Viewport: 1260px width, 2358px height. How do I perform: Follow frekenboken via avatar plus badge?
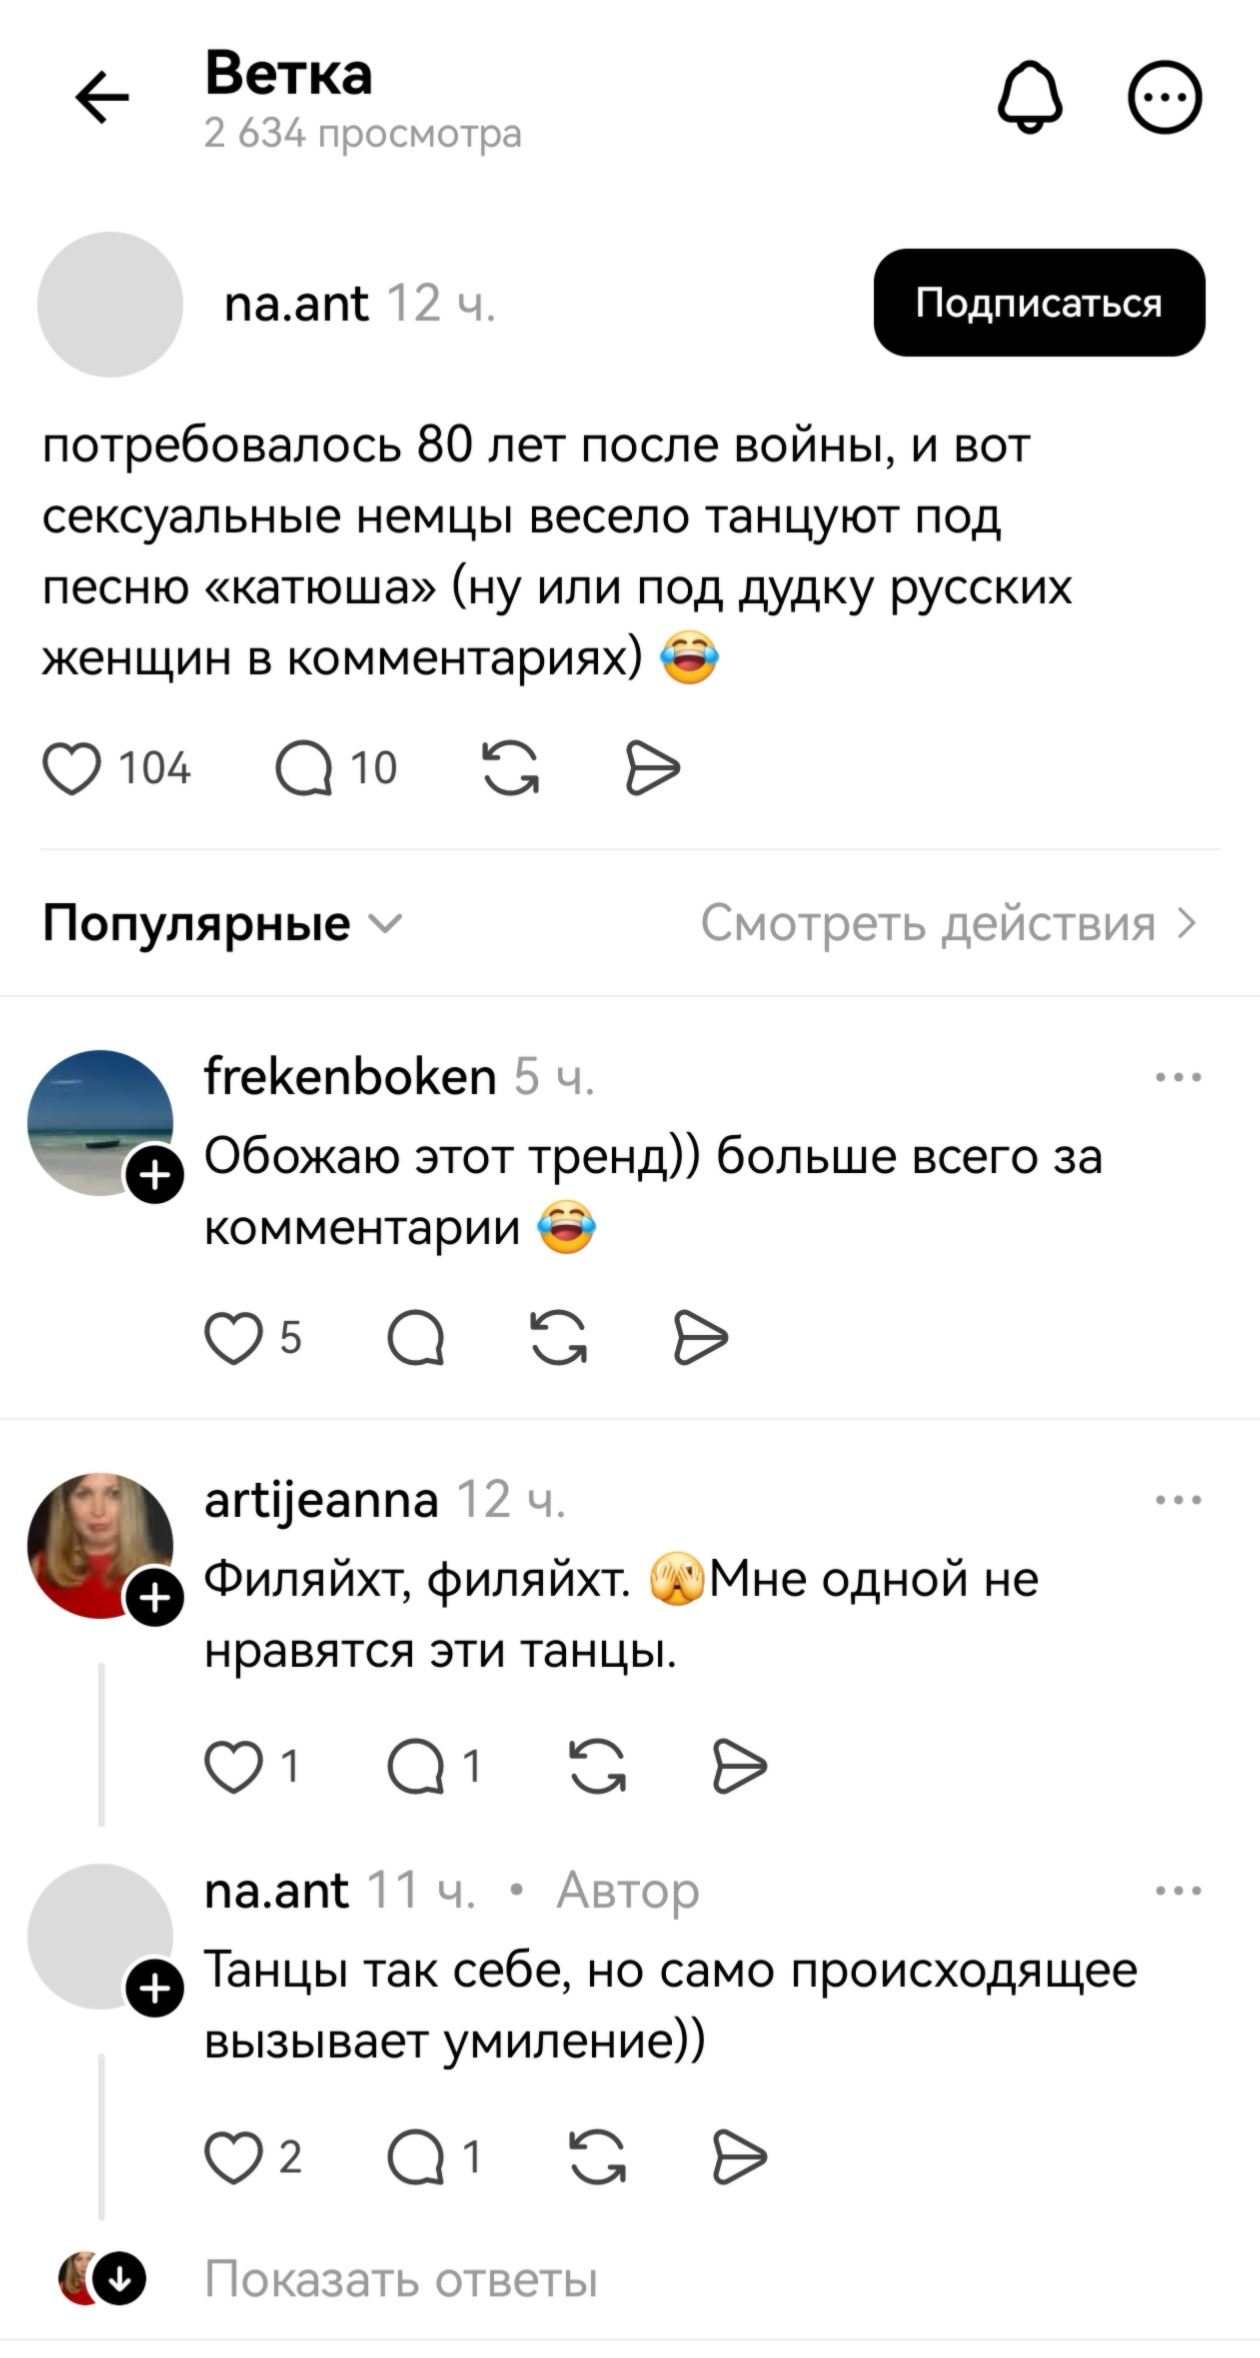pos(155,1176)
